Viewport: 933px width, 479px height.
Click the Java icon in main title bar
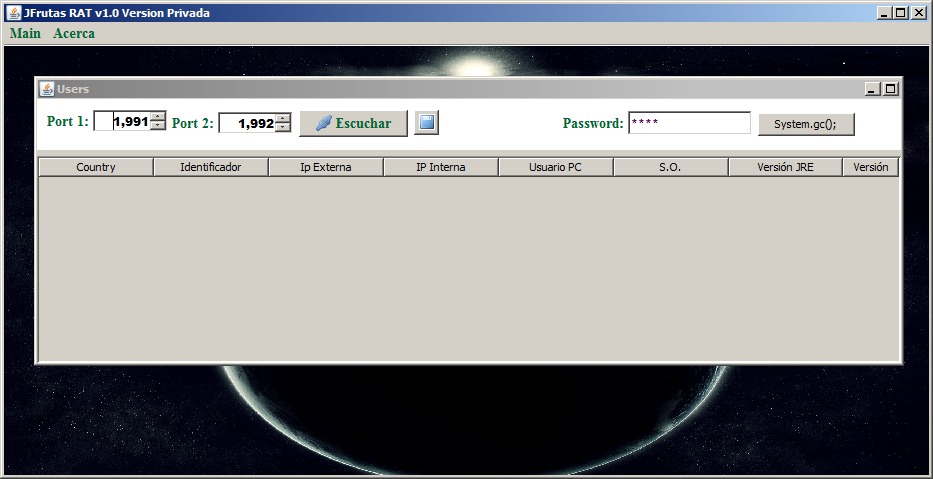coord(13,12)
